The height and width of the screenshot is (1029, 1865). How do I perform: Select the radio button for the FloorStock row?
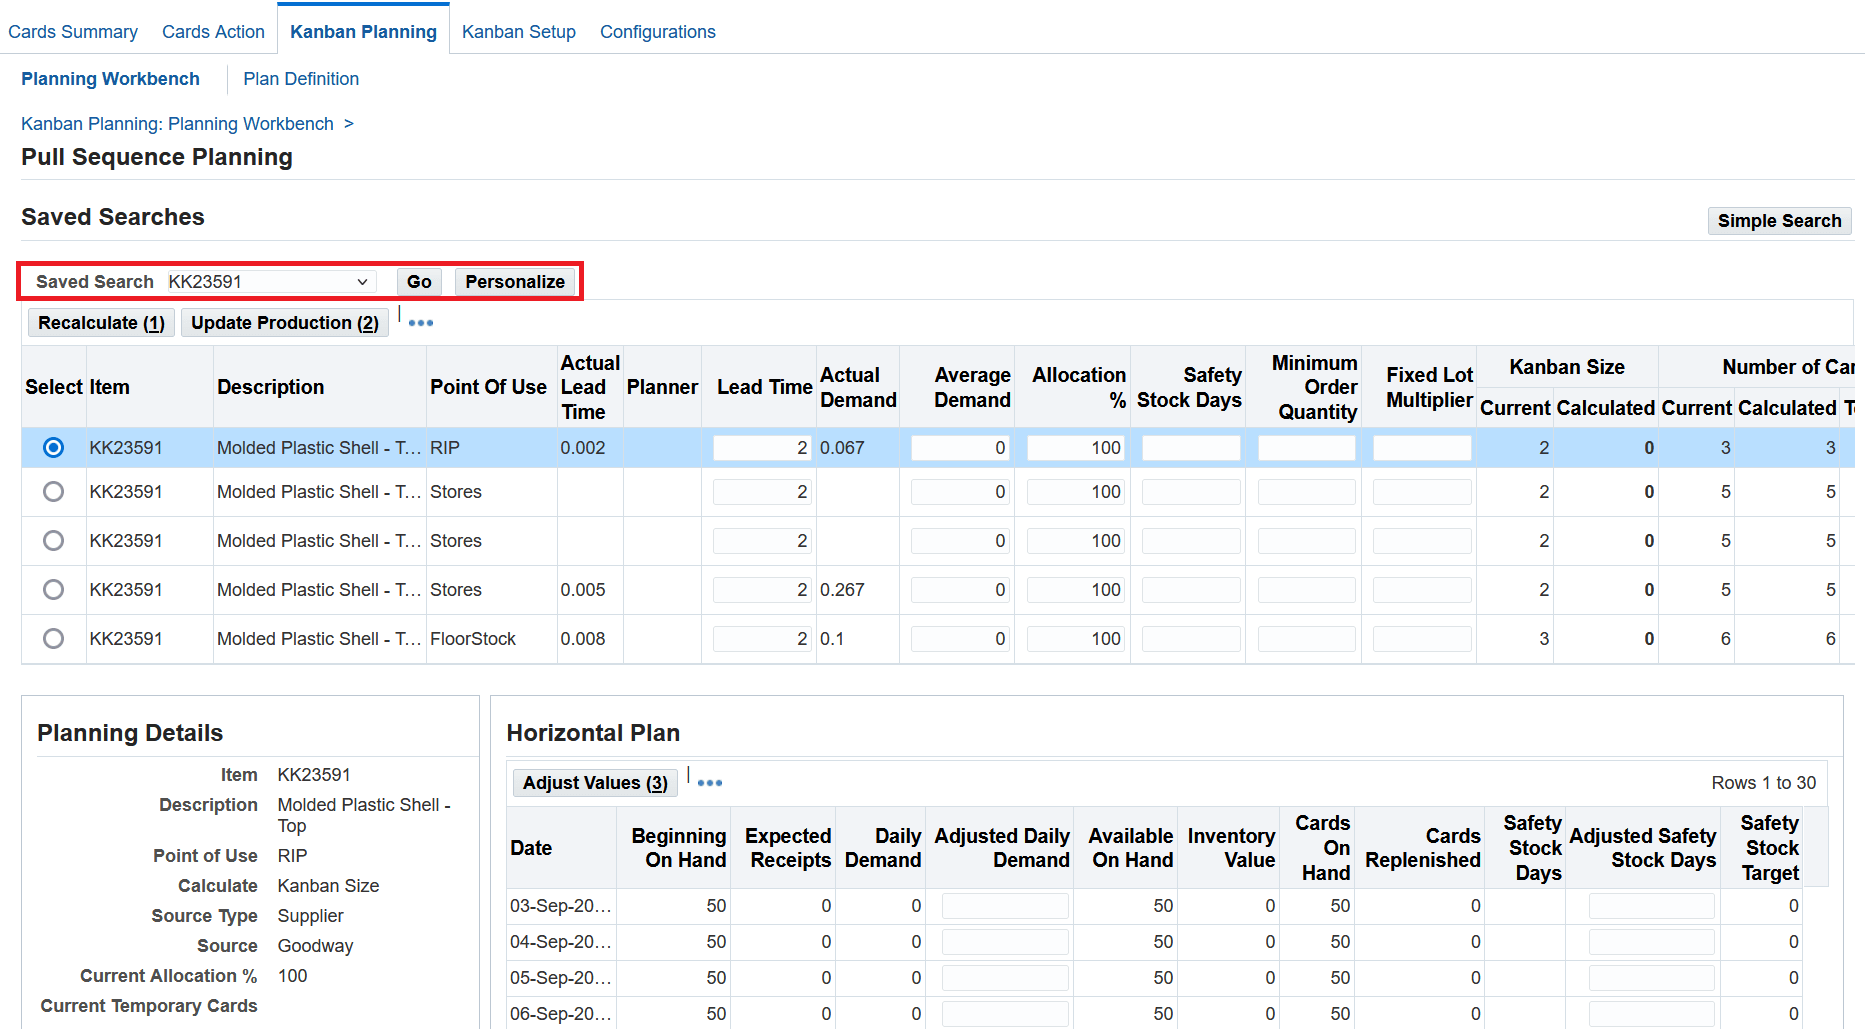click(53, 638)
